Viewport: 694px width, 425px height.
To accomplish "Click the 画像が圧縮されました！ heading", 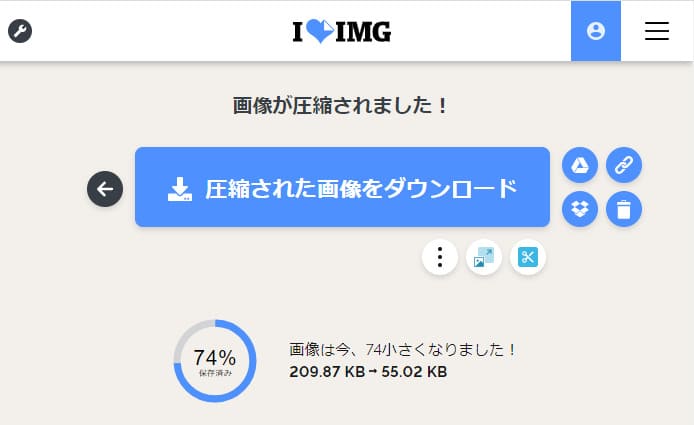I will pyautogui.click(x=341, y=106).
